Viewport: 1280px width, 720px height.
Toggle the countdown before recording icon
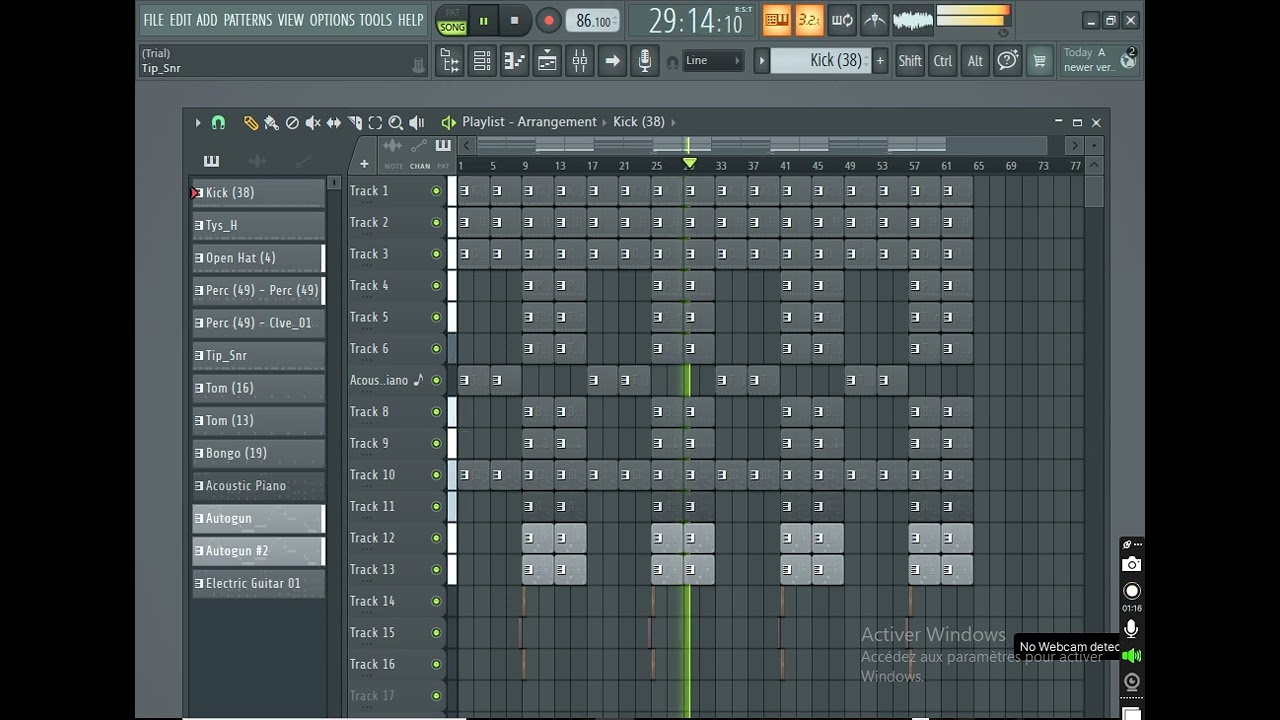tap(808, 20)
